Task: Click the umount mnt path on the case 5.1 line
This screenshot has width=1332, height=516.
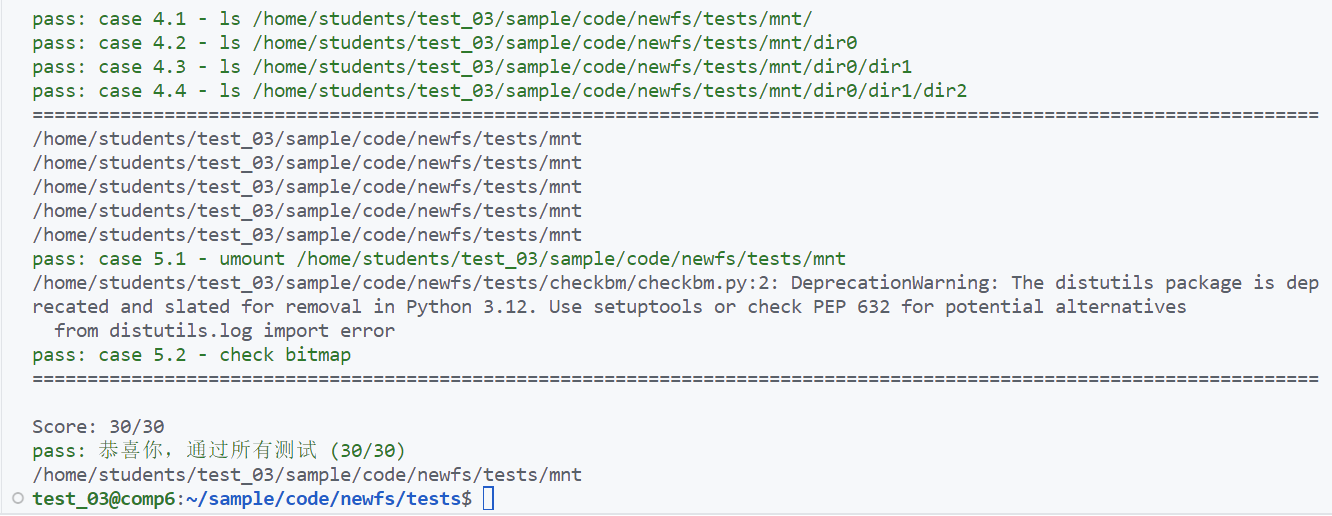Action: 571,258
